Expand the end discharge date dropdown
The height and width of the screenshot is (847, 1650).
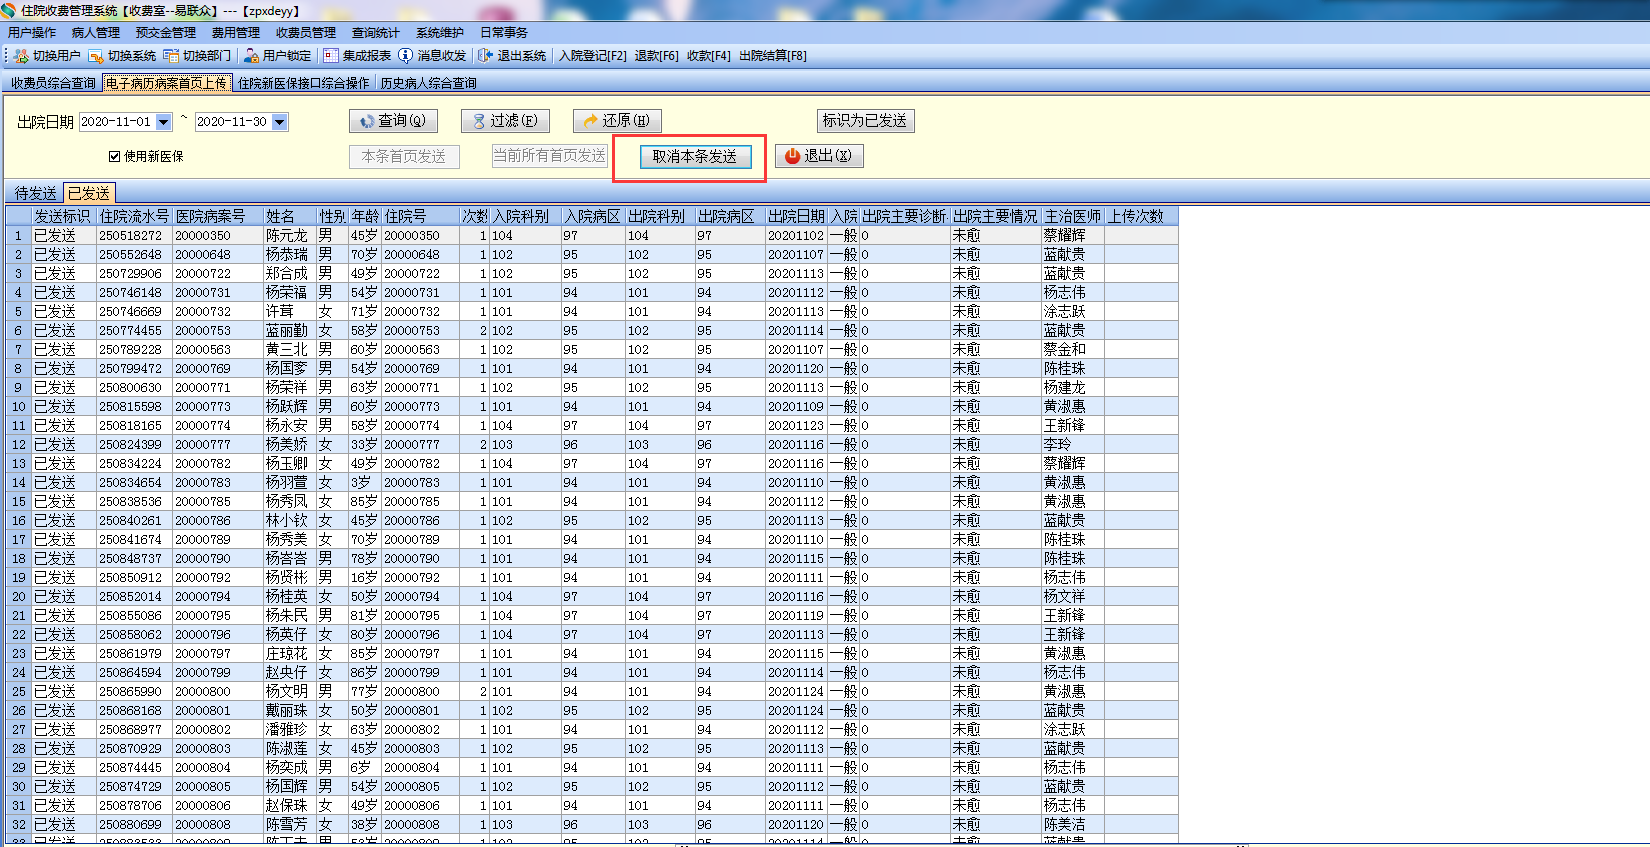[x=280, y=122]
